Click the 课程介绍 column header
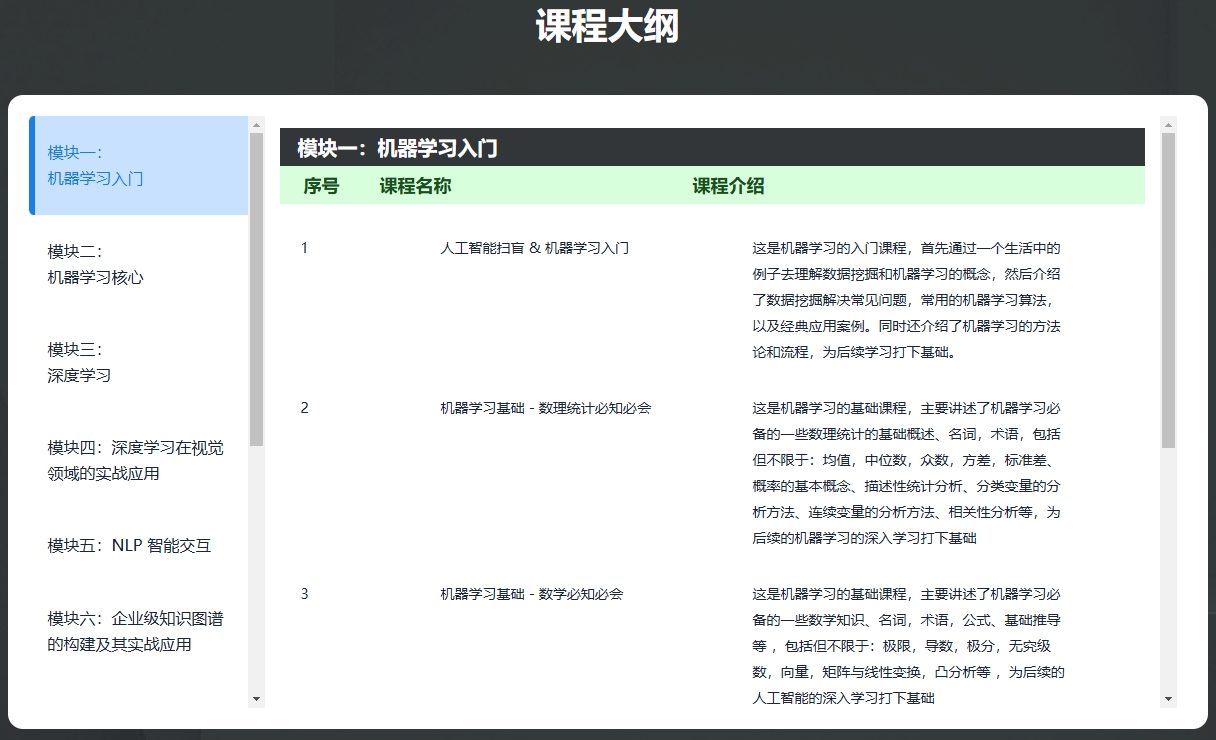1216x740 pixels. [728, 186]
